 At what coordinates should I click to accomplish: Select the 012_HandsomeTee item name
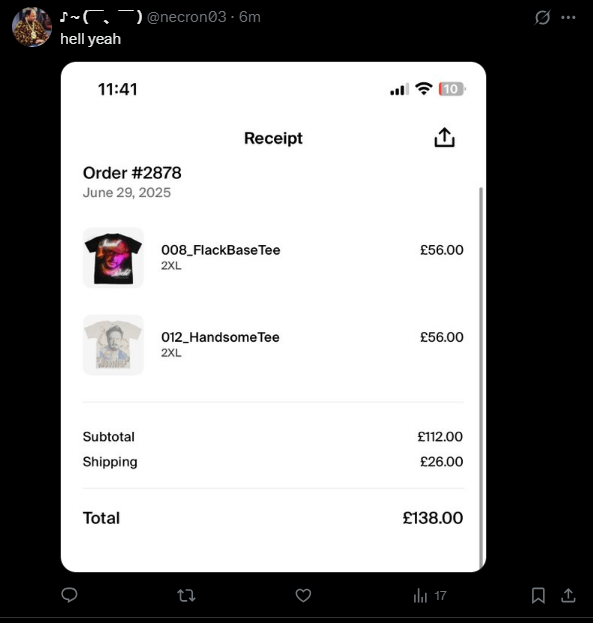pyautogui.click(x=220, y=337)
